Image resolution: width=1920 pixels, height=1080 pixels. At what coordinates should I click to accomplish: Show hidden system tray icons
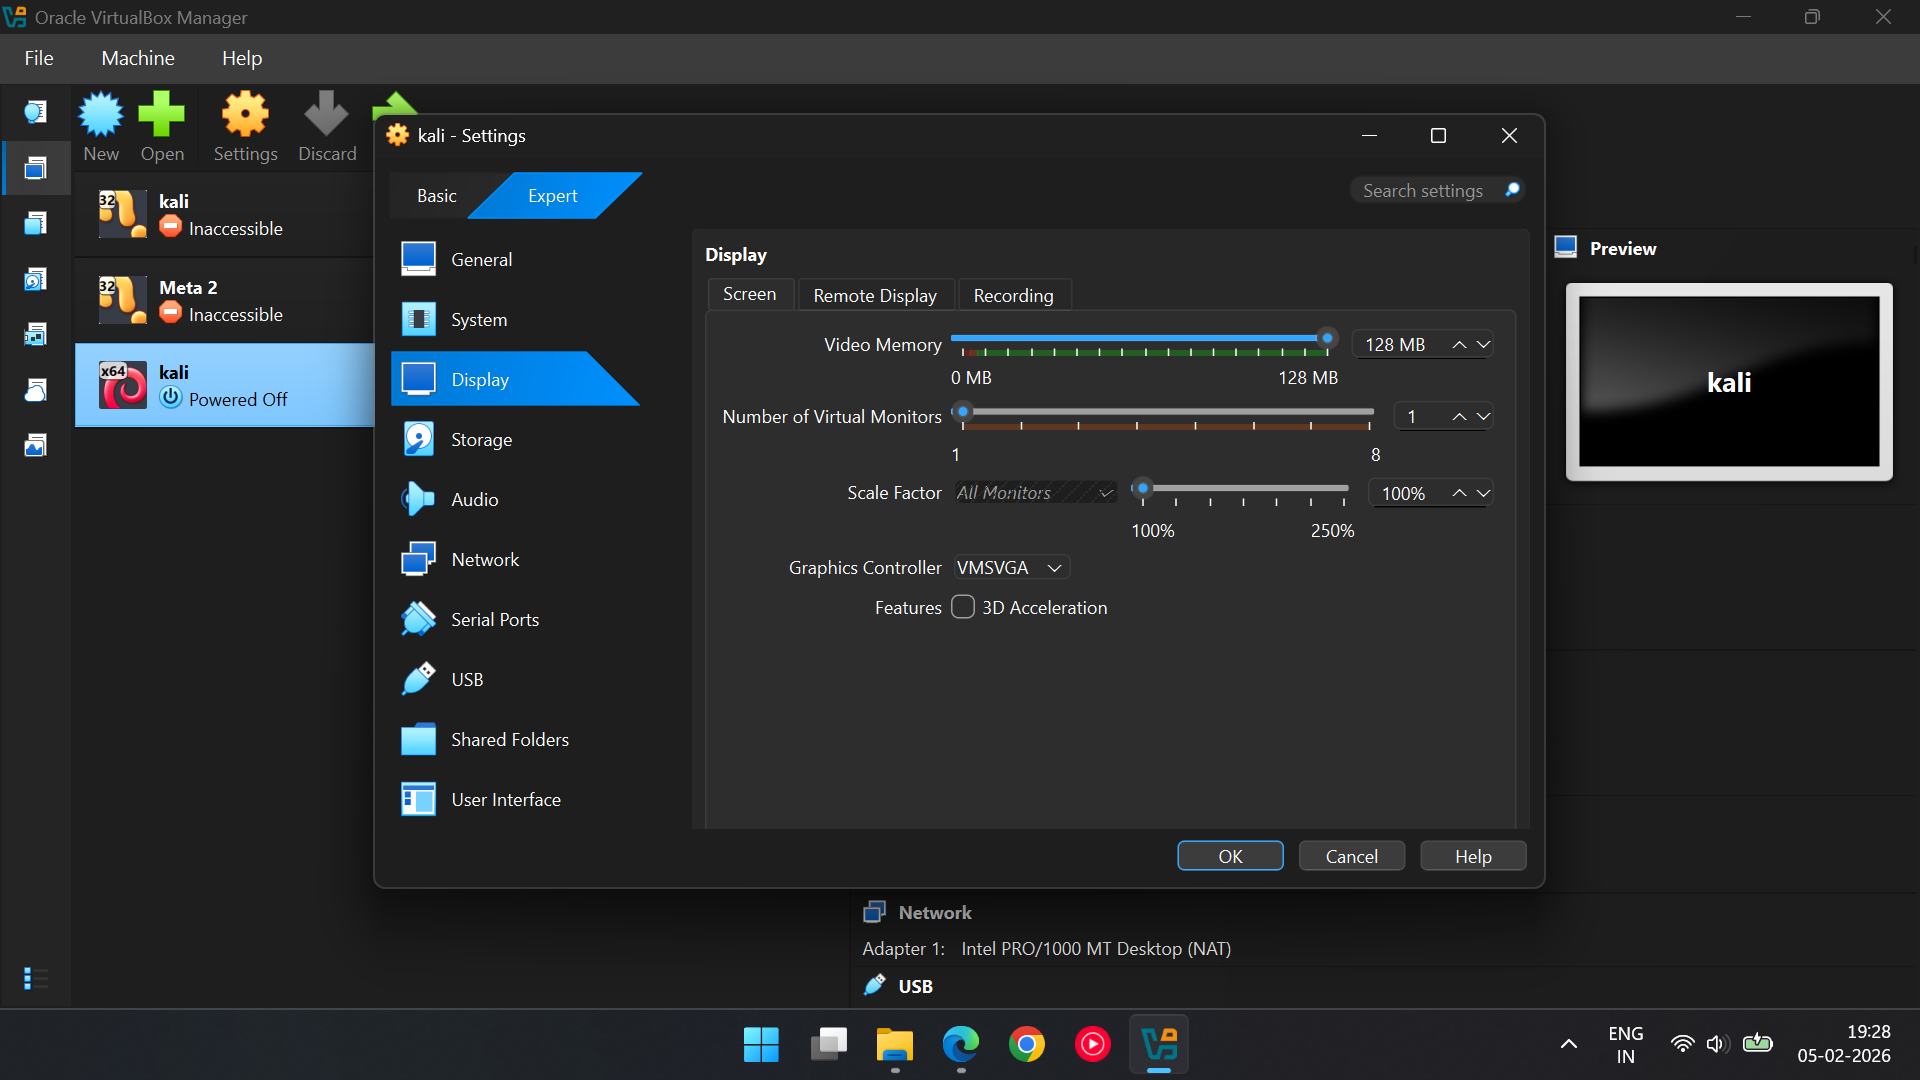[x=1568, y=1045]
